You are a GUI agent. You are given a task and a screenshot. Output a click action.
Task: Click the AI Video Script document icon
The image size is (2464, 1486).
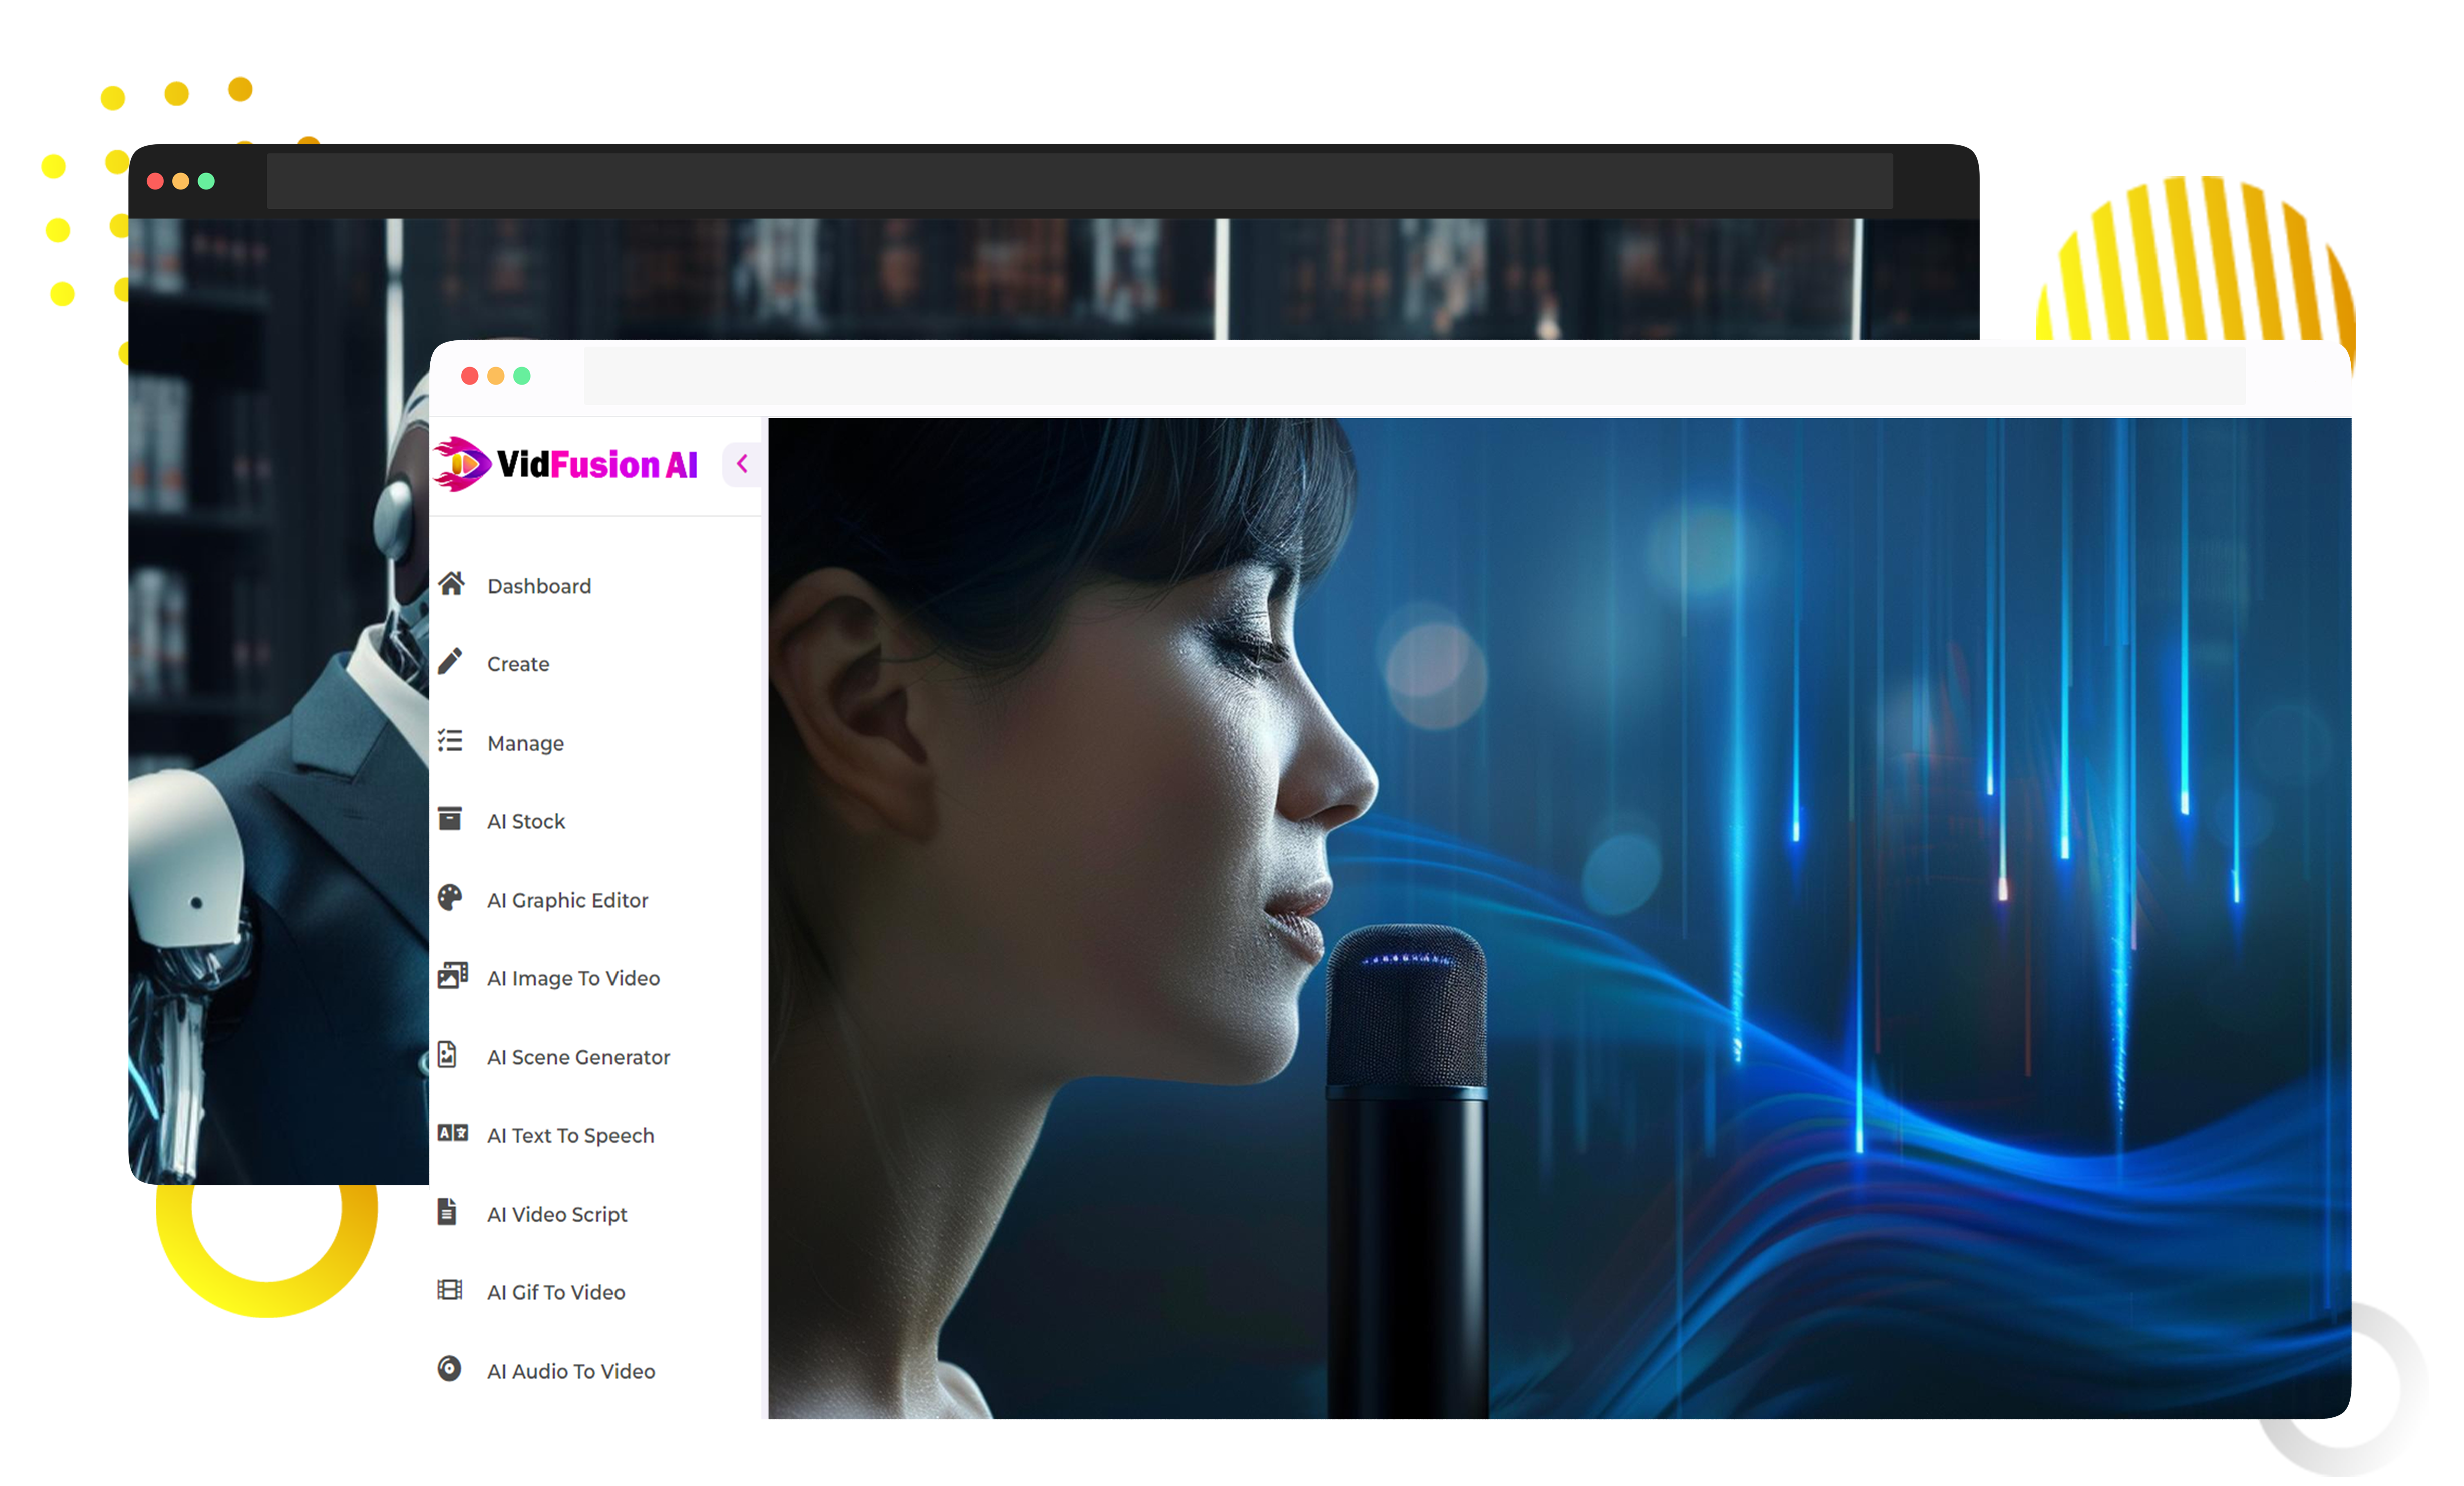447,1212
